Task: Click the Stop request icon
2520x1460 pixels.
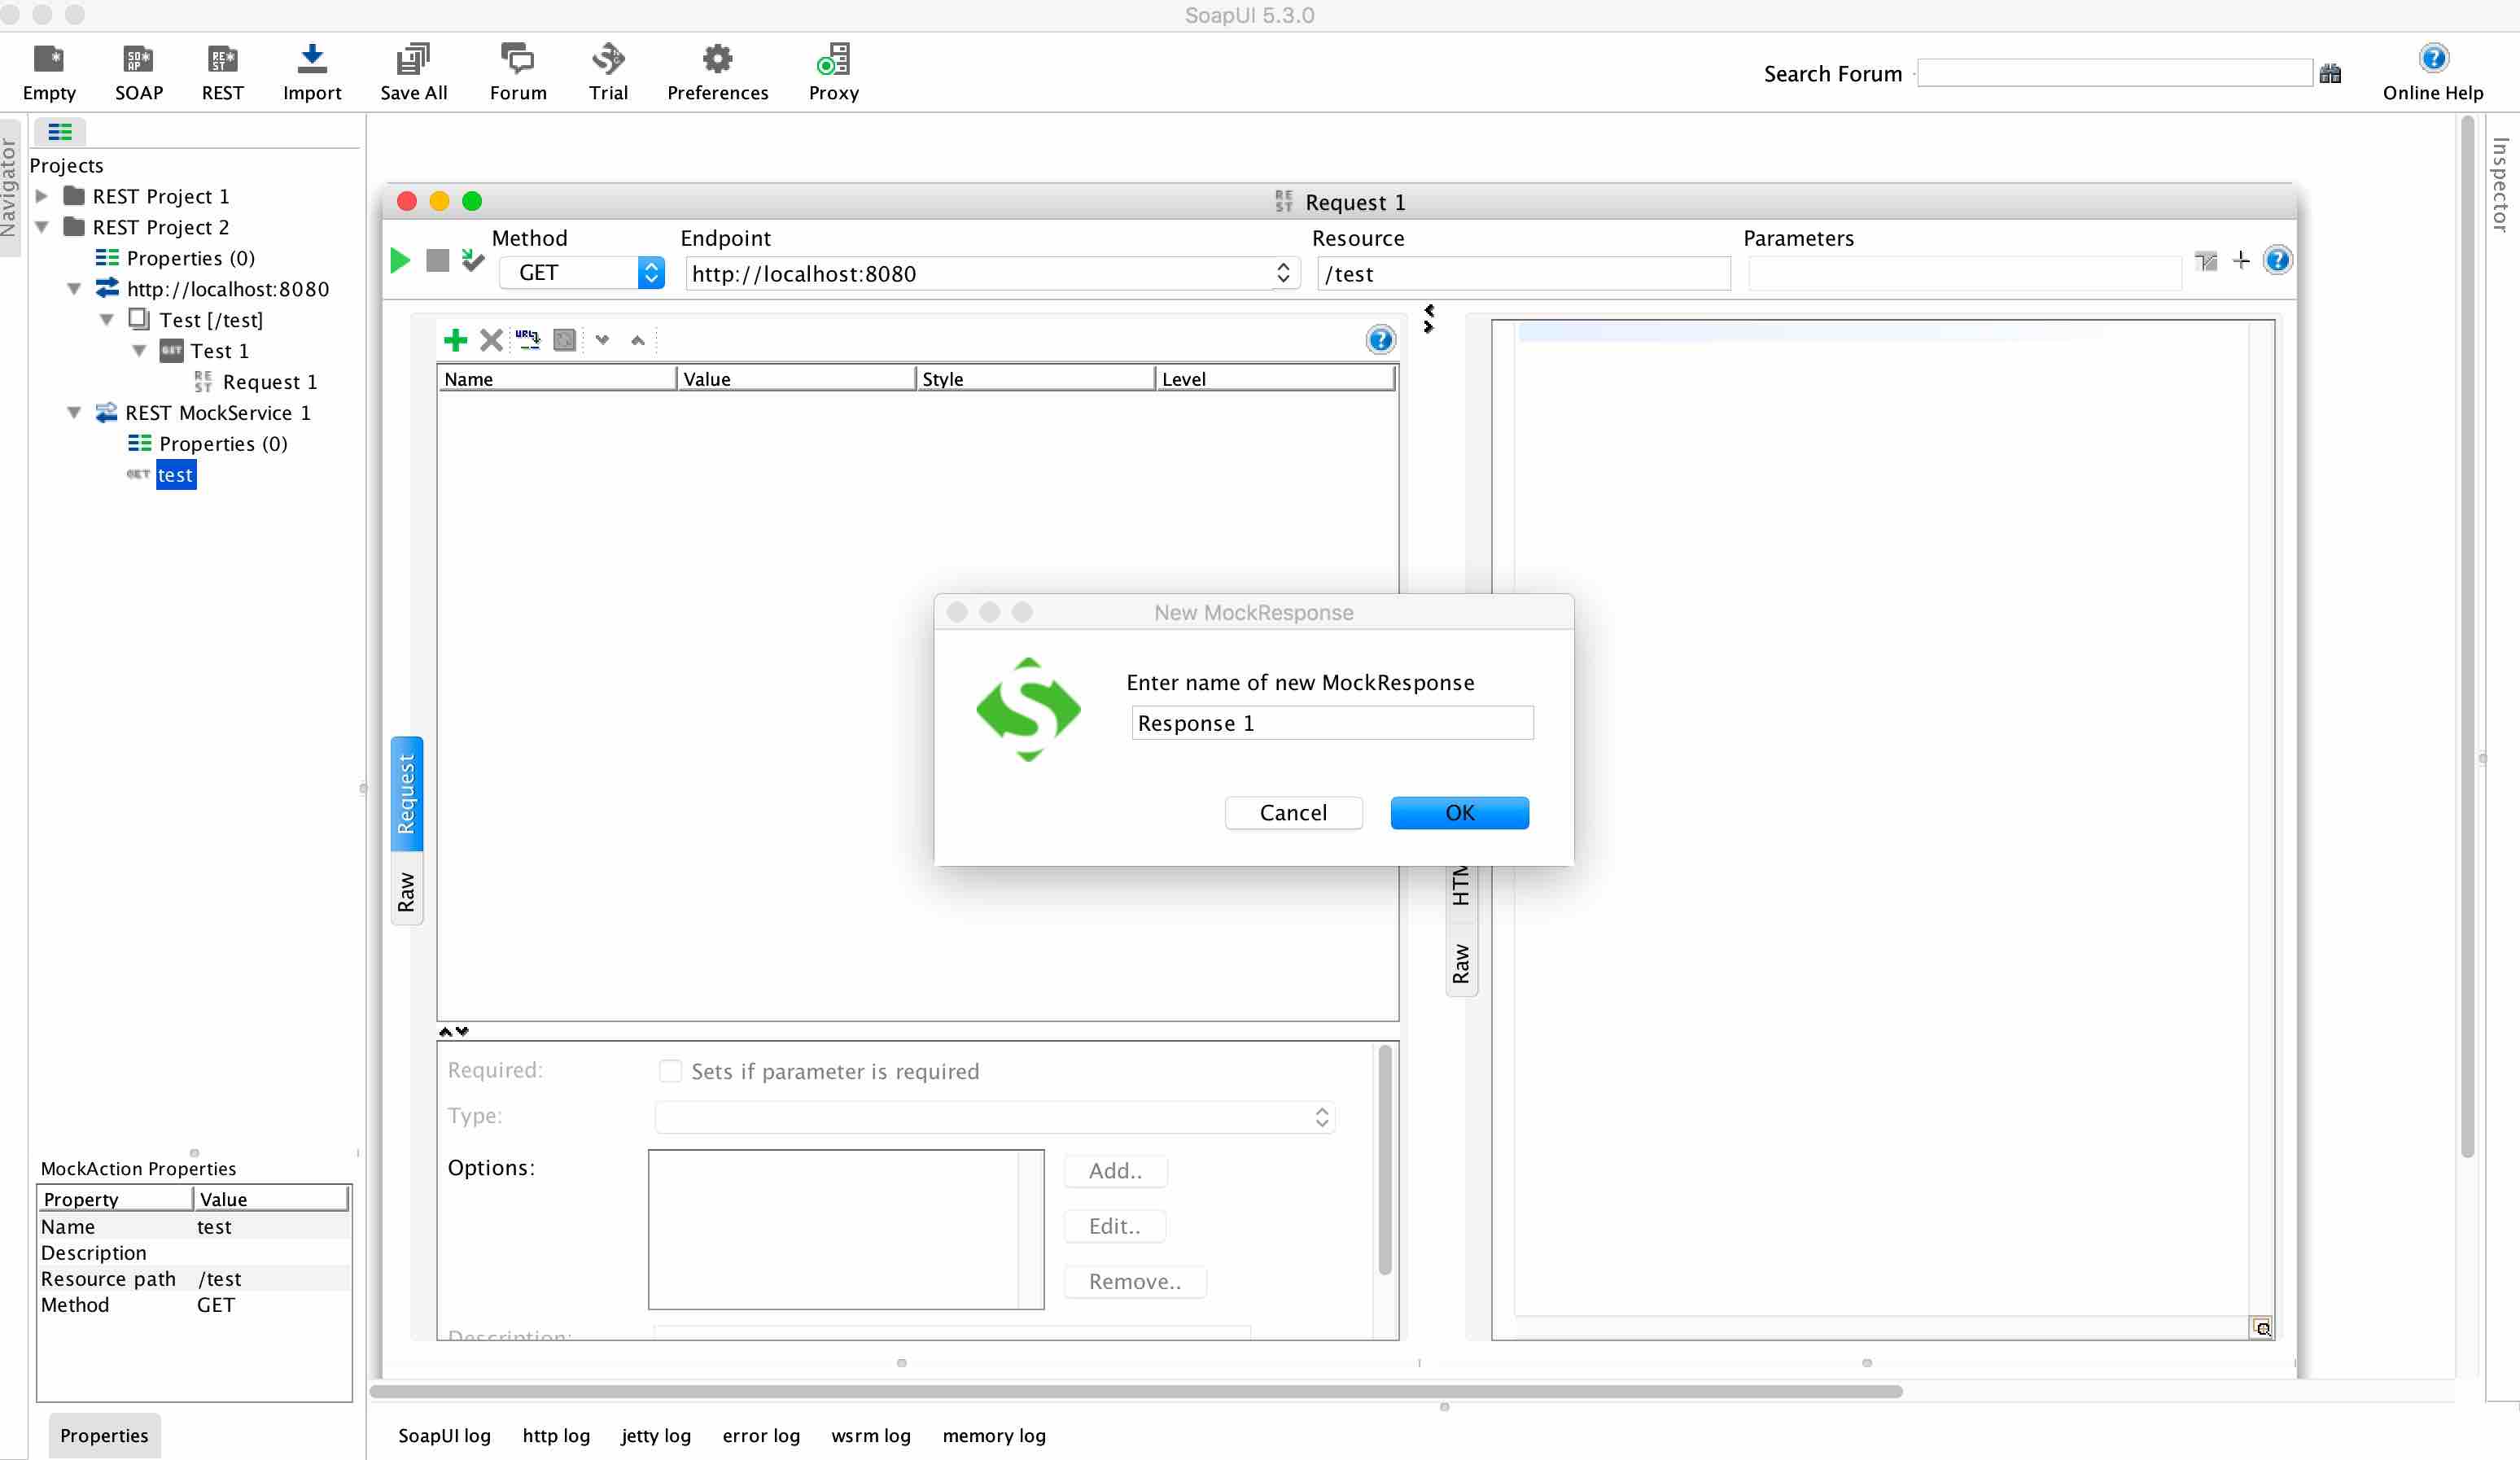Action: click(x=436, y=260)
